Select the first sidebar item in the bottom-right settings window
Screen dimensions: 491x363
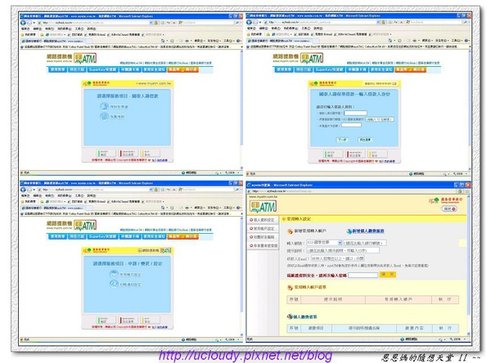click(263, 220)
